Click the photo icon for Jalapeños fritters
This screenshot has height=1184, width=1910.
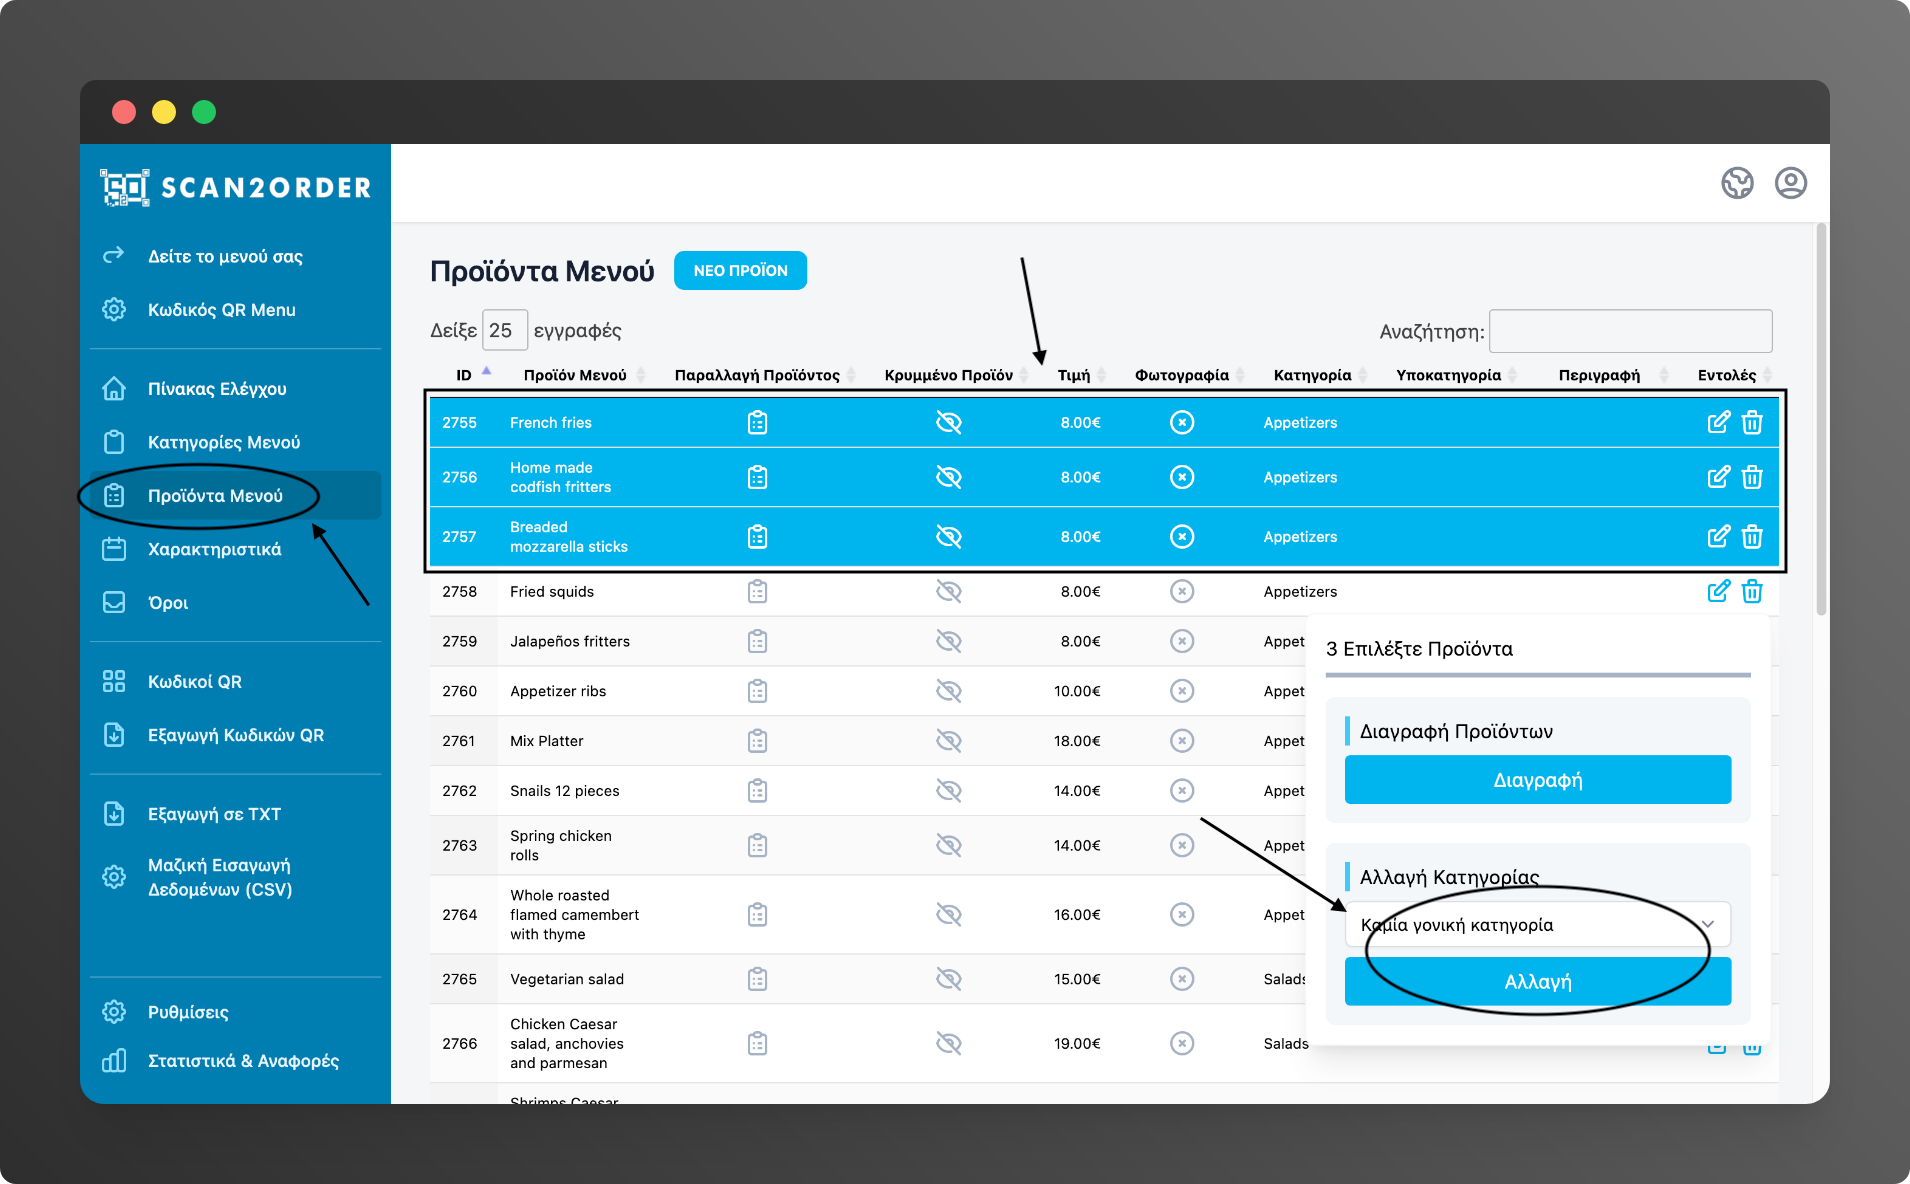[1181, 641]
